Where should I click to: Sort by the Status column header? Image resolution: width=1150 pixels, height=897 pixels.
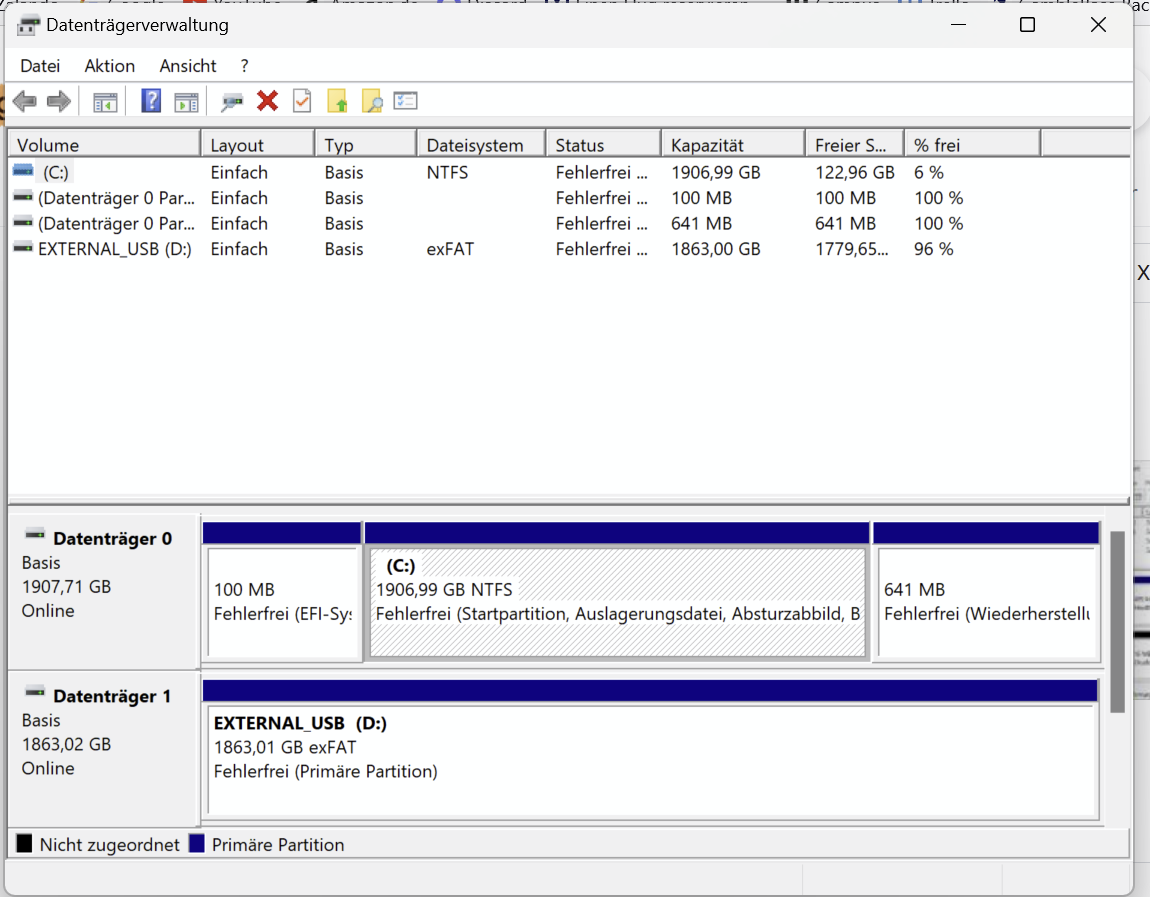pos(603,144)
